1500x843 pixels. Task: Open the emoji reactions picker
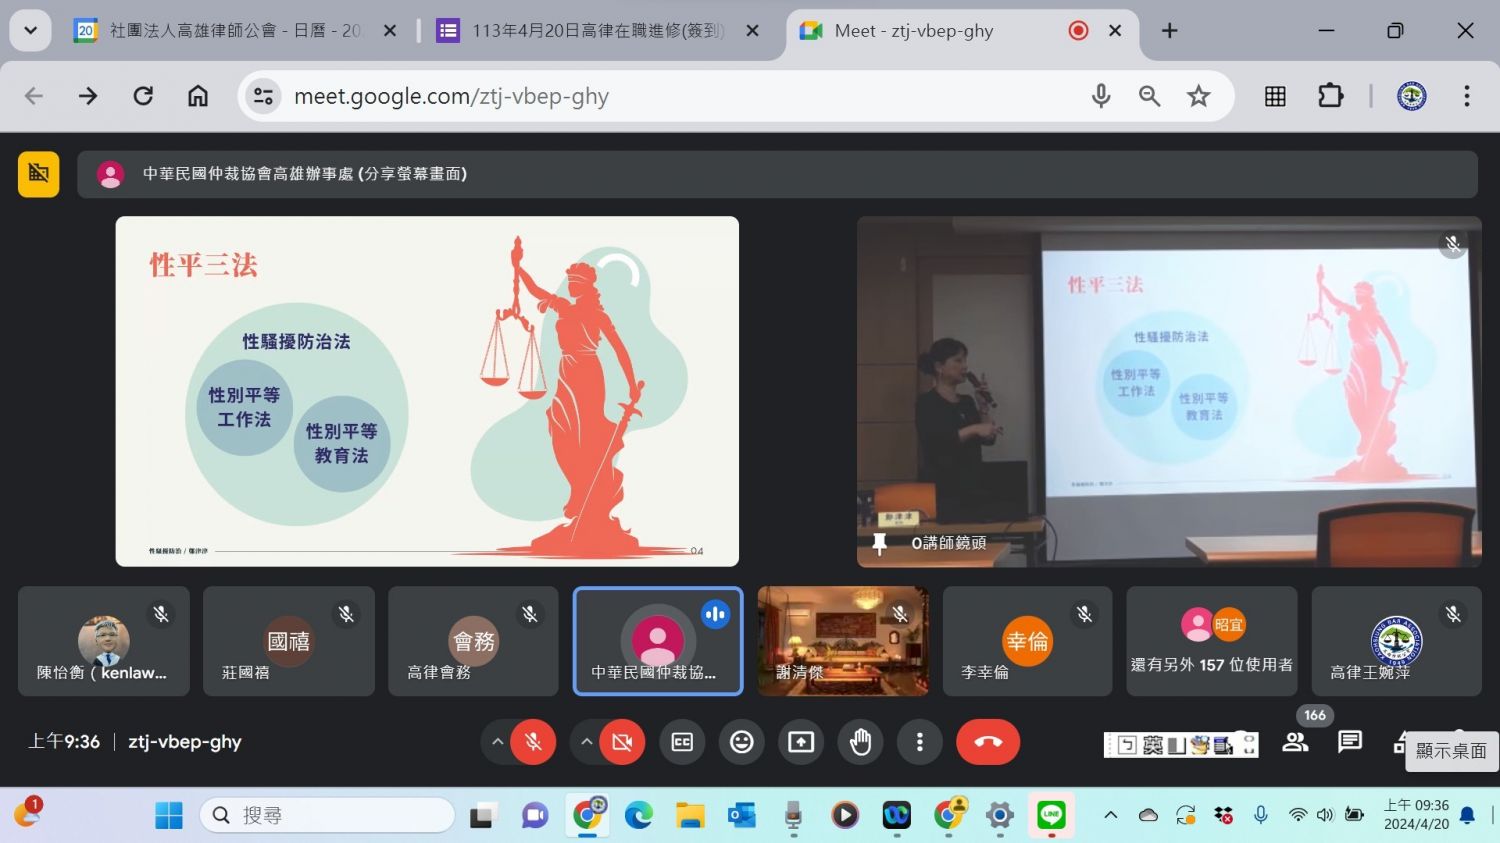741,742
